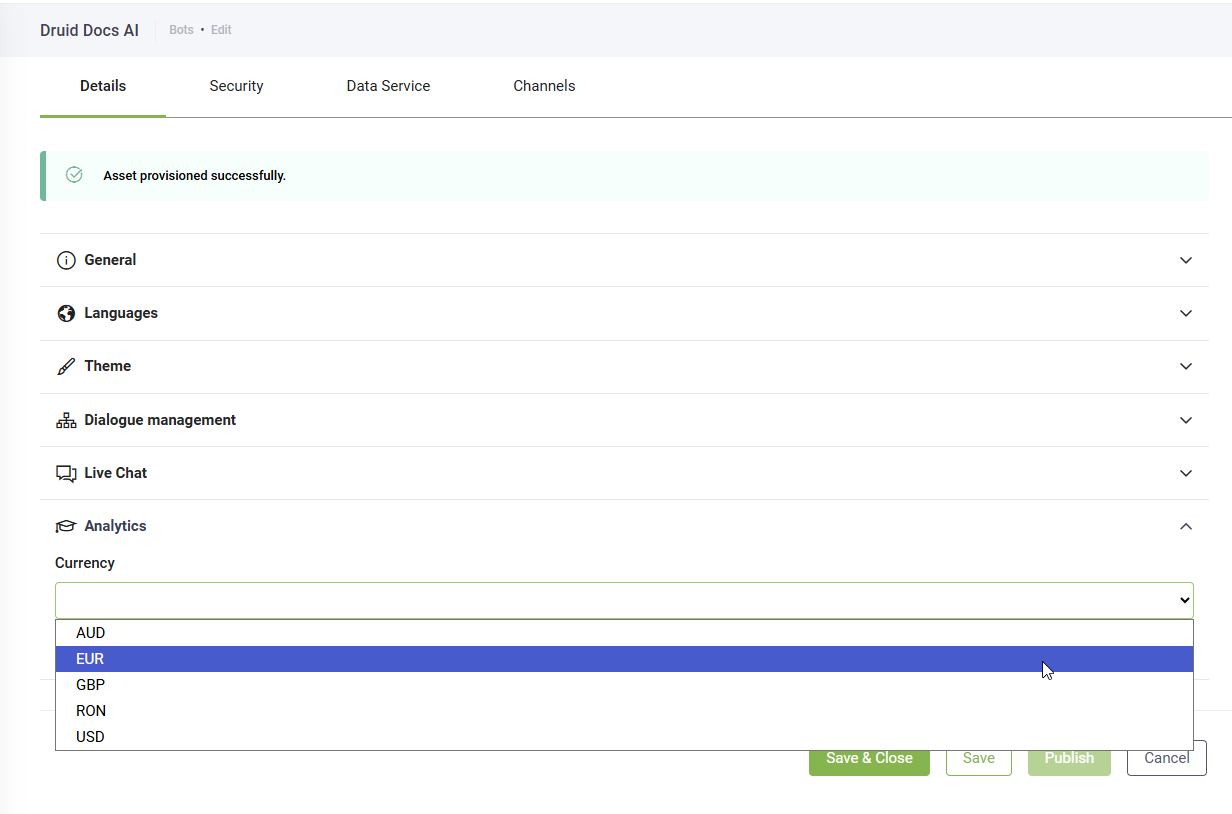The width and height of the screenshot is (1232, 814).
Task: Click the Languages globe icon
Action: [66, 313]
